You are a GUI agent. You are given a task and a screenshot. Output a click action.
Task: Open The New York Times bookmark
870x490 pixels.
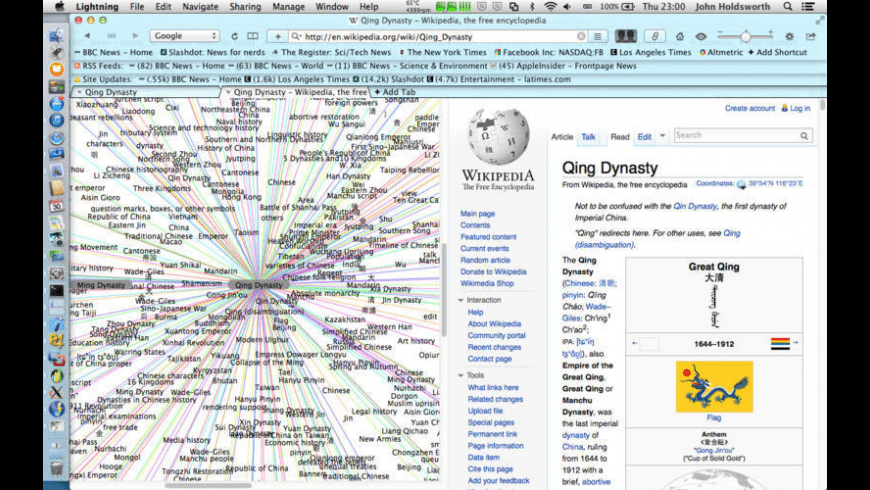coord(443,52)
